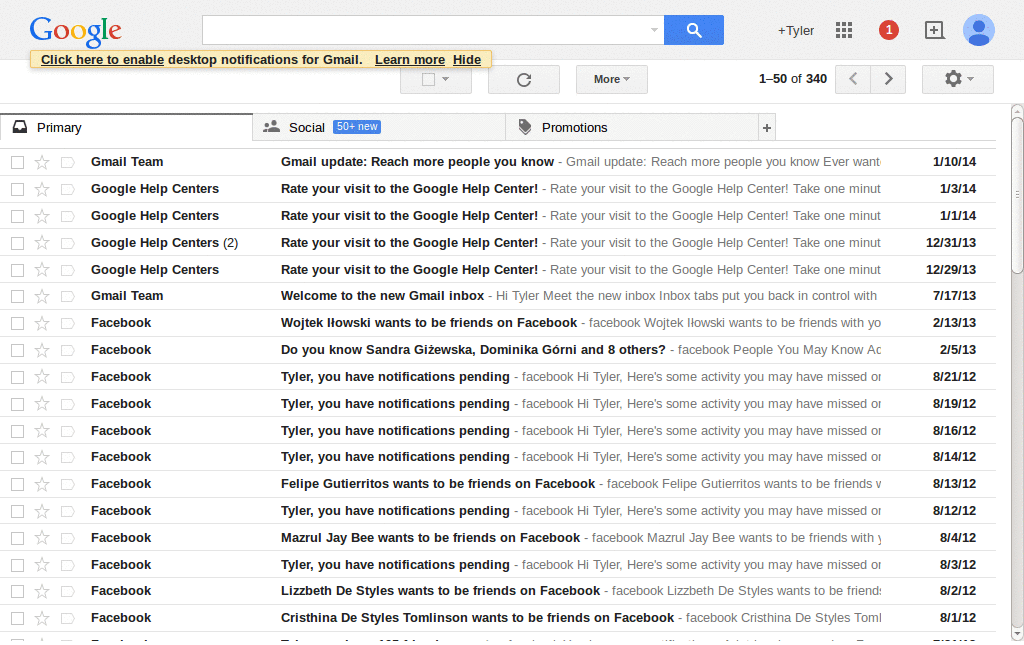Star the Felipe Gutierritos friend request email
The width and height of the screenshot is (1024, 645).
coord(42,484)
